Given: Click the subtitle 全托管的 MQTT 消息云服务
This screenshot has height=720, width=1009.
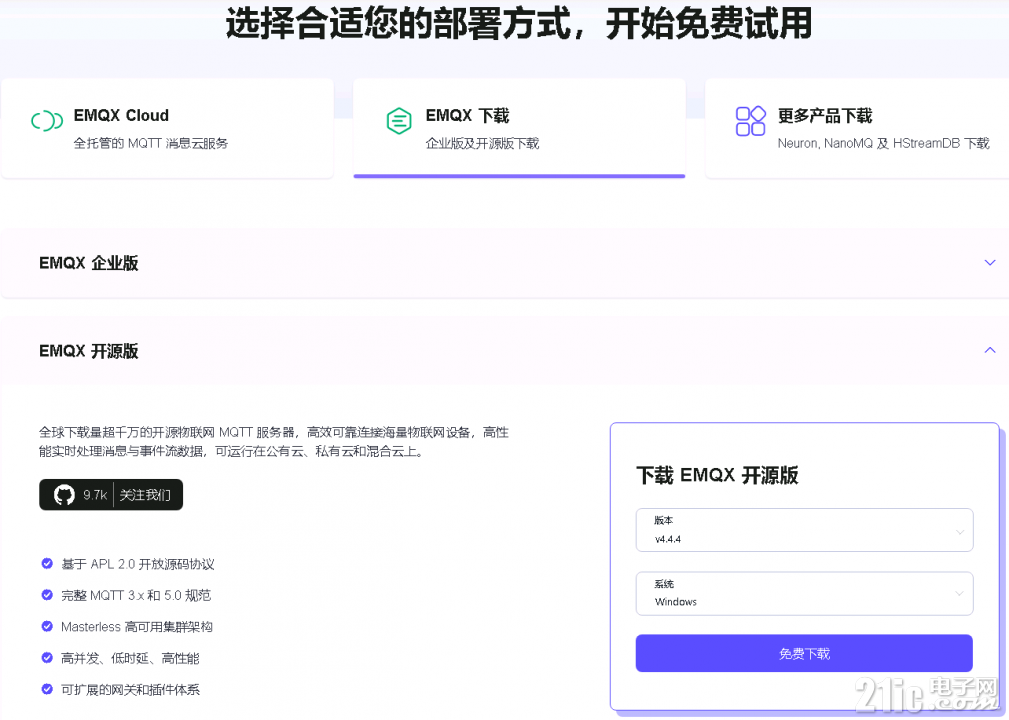Looking at the screenshot, I should (151, 143).
